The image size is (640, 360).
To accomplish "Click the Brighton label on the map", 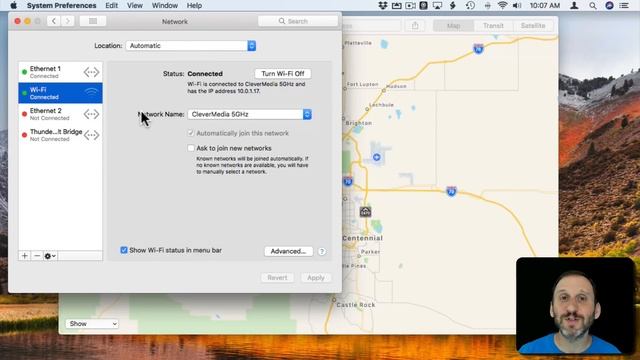I will [358, 123].
